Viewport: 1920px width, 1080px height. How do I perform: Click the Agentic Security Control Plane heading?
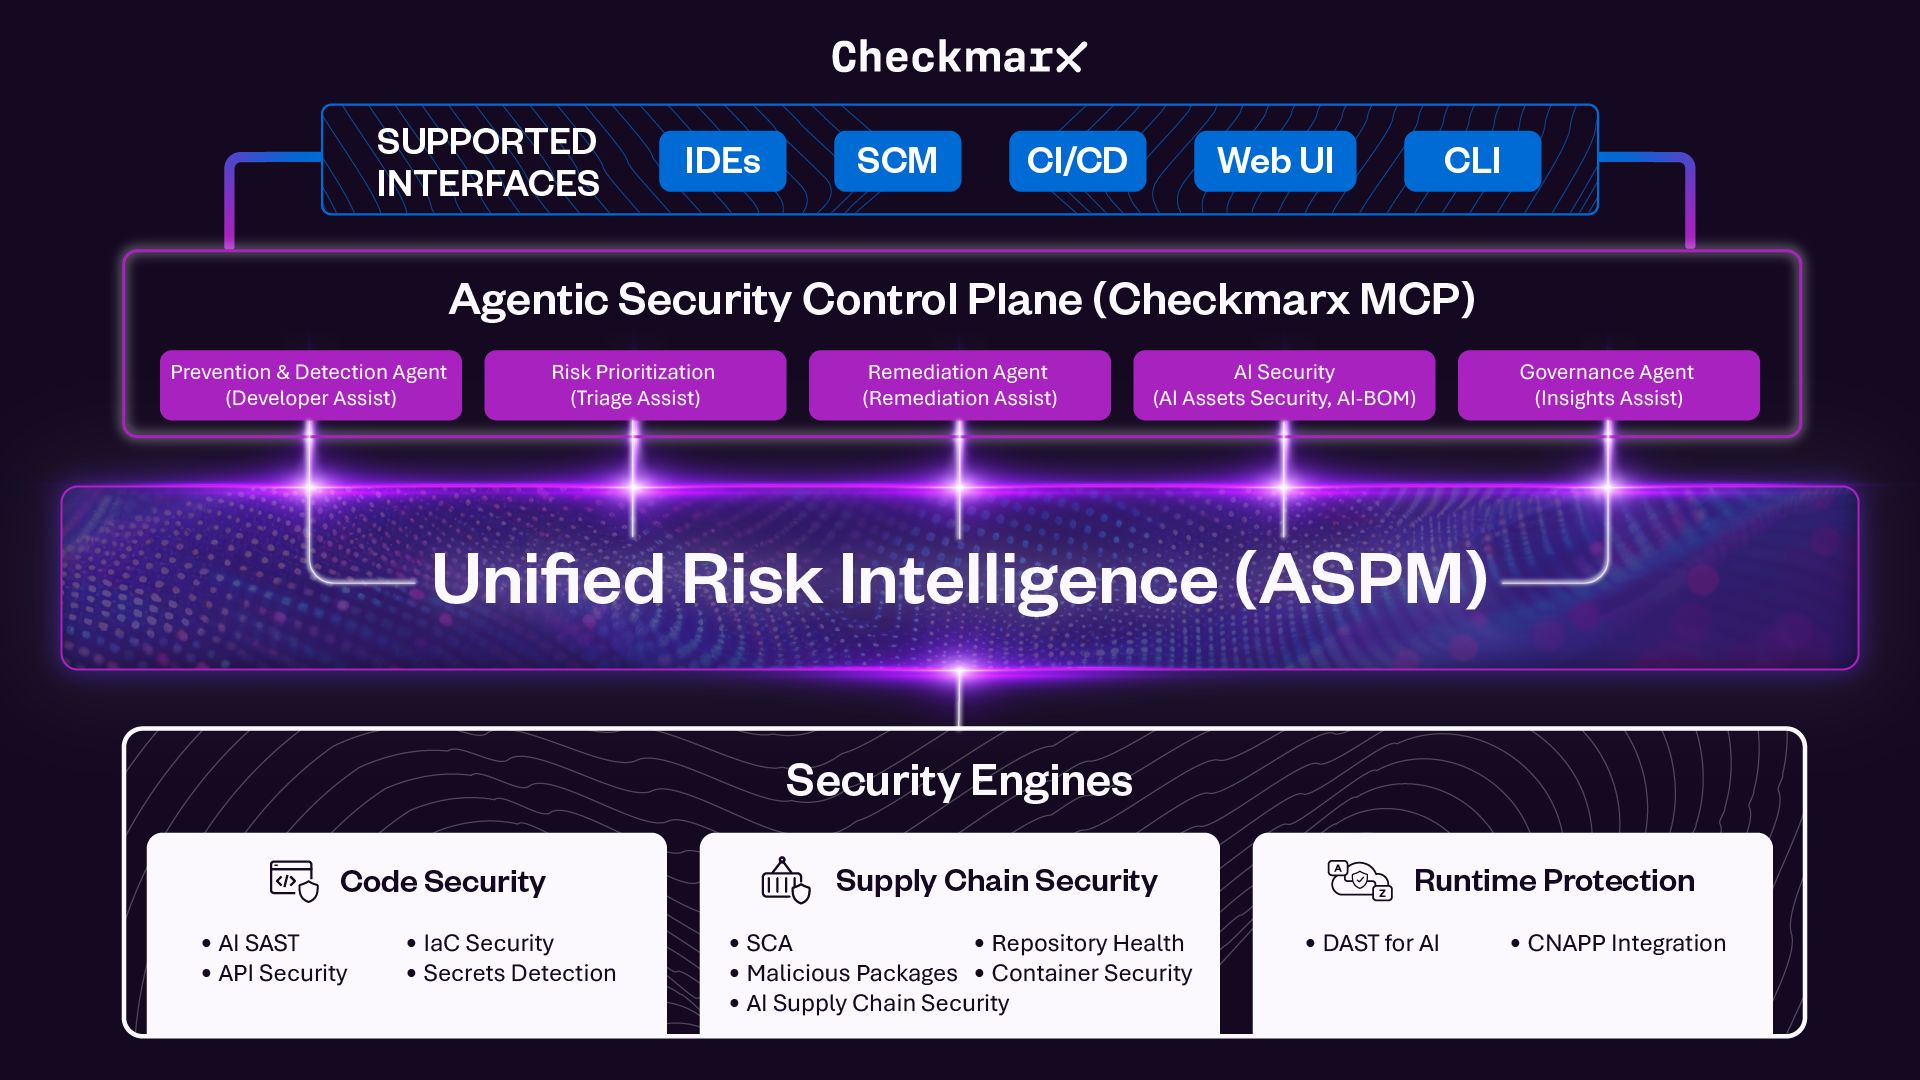click(x=961, y=299)
